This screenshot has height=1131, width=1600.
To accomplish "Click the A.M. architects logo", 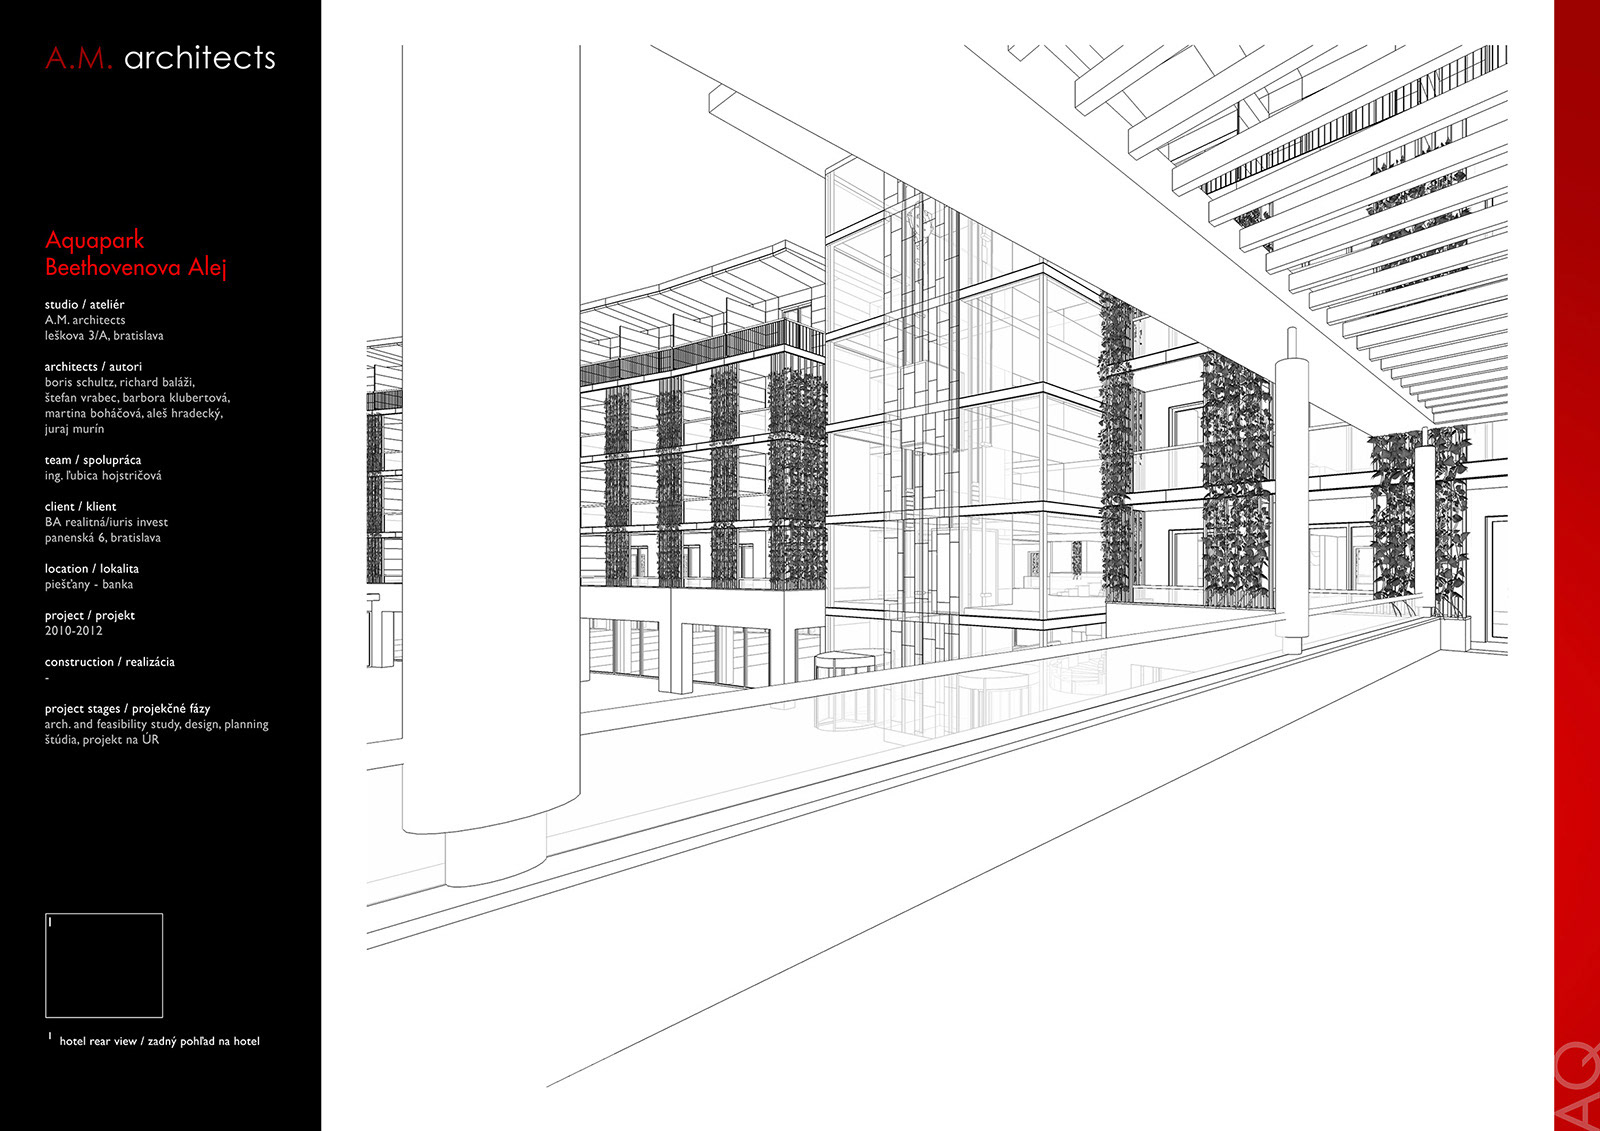I will (160, 58).
